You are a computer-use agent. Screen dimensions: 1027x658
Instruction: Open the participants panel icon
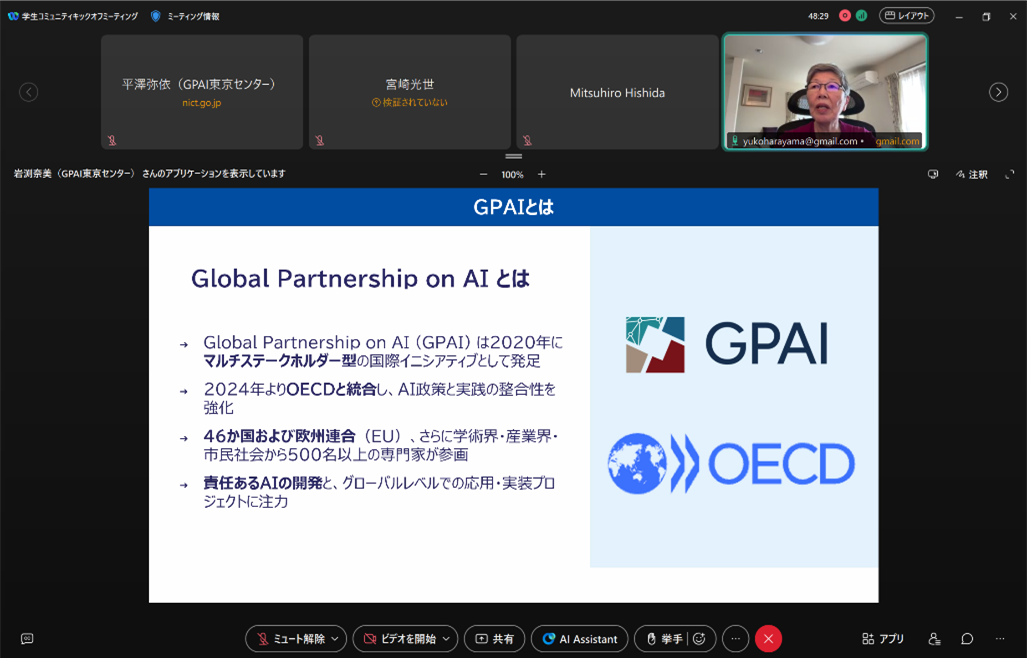(x=935, y=638)
